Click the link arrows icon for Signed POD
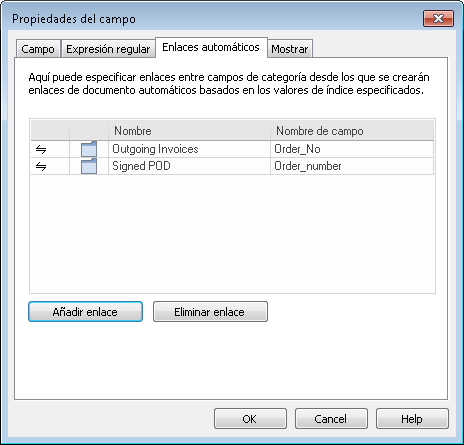Viewport: 464px width, 445px height. (x=41, y=166)
